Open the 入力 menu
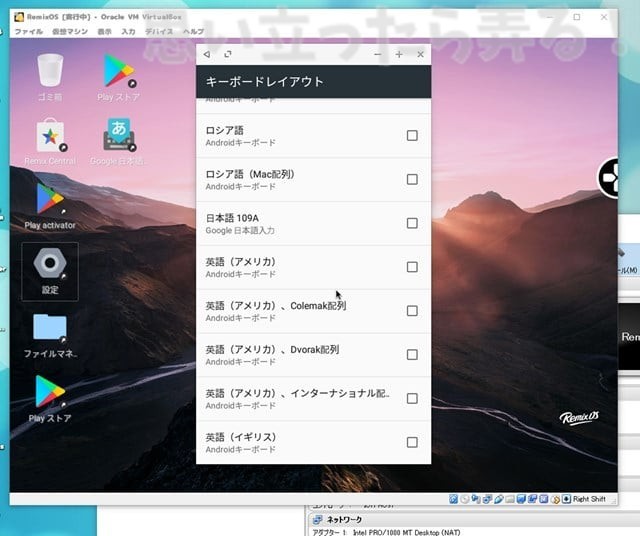 pyautogui.click(x=128, y=31)
